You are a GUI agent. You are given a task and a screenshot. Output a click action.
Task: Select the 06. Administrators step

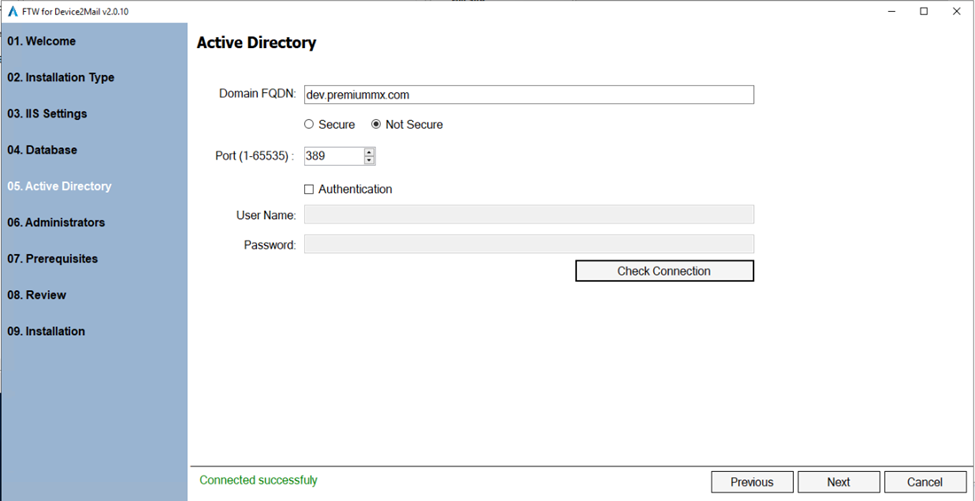click(56, 222)
